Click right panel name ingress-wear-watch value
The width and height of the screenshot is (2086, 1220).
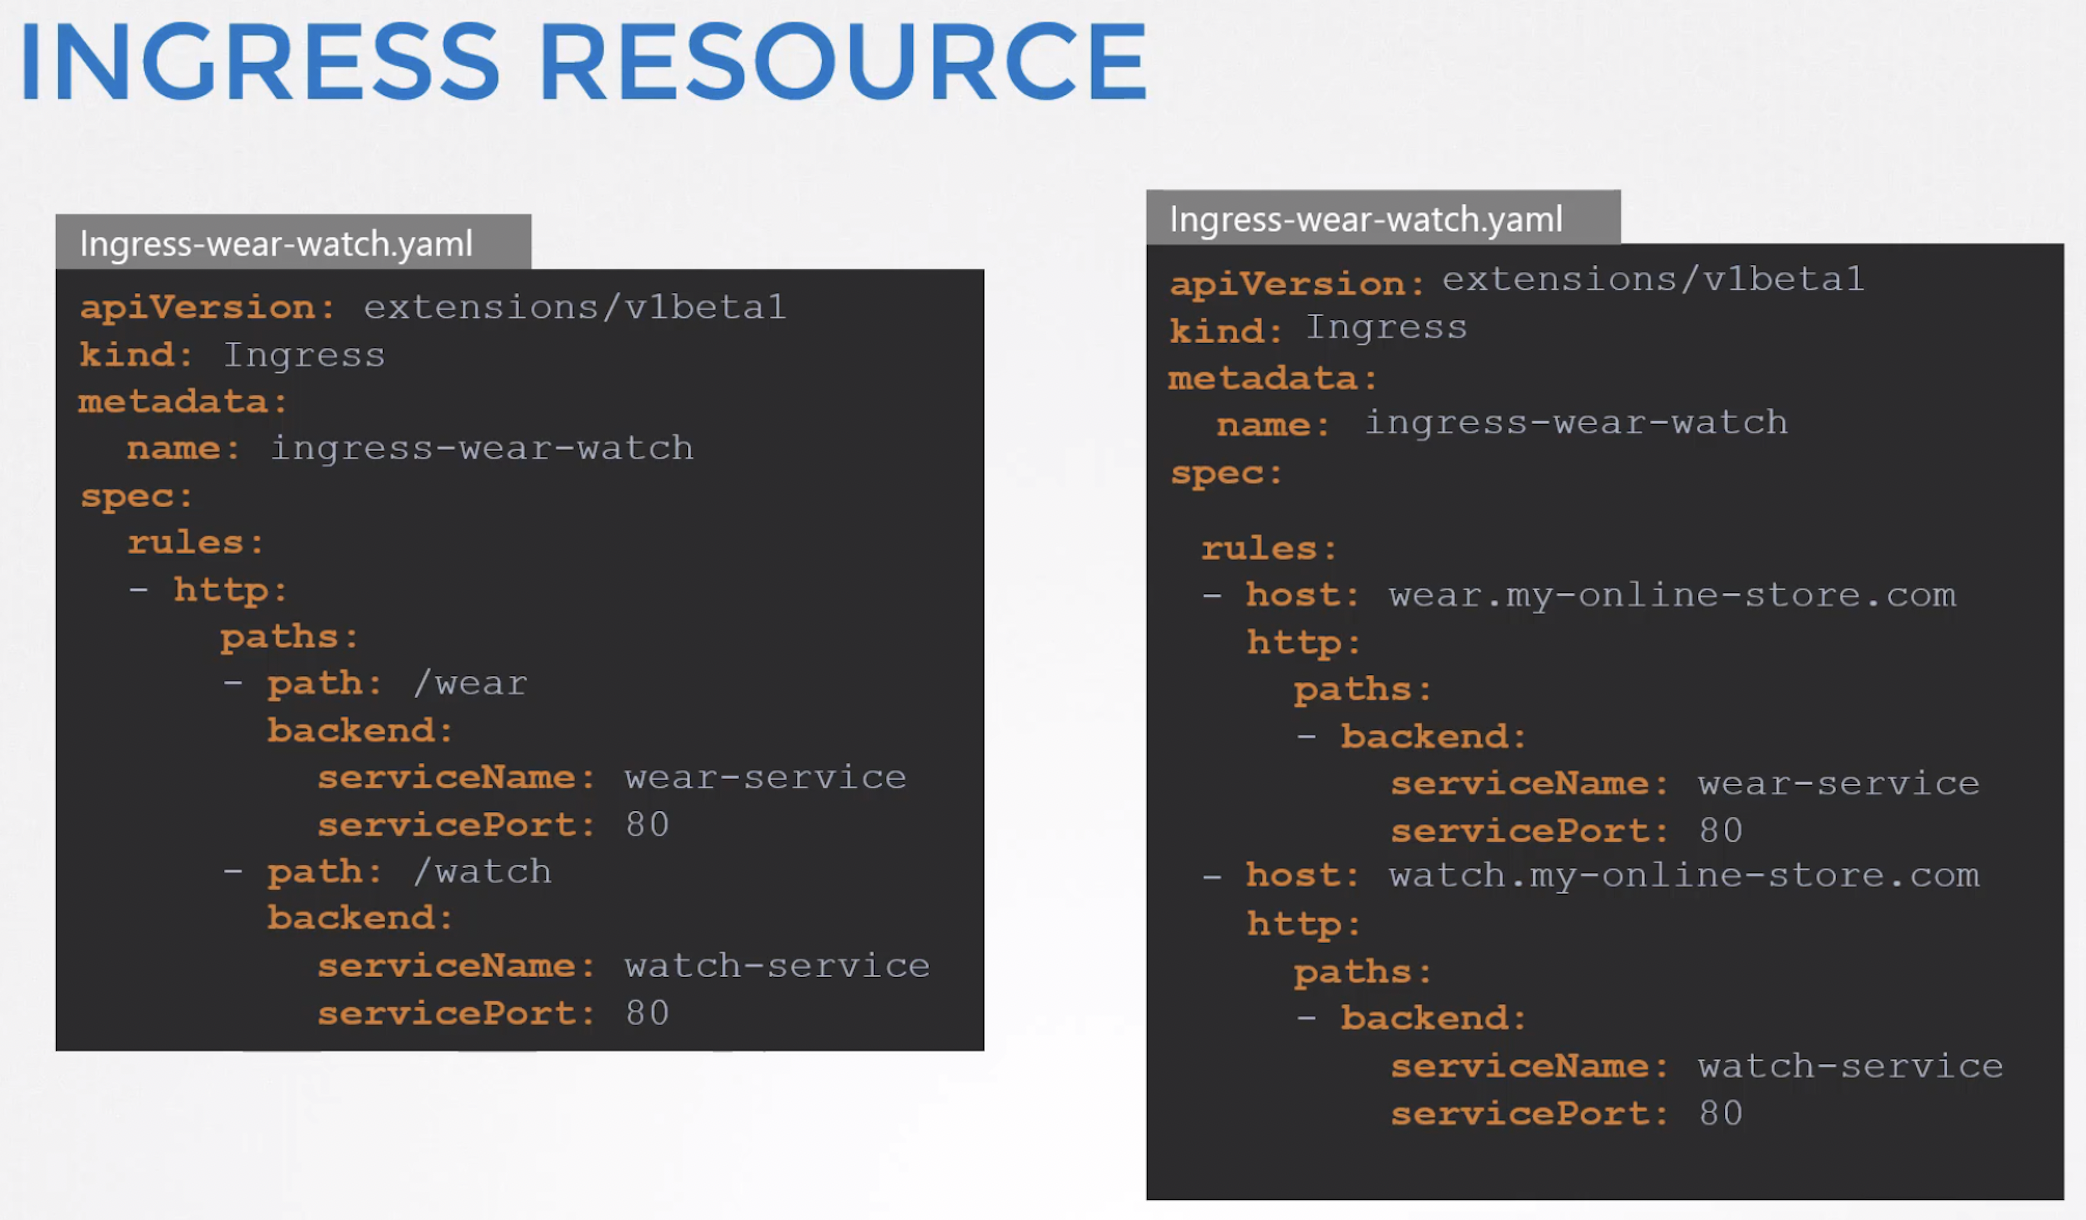click(x=1576, y=423)
